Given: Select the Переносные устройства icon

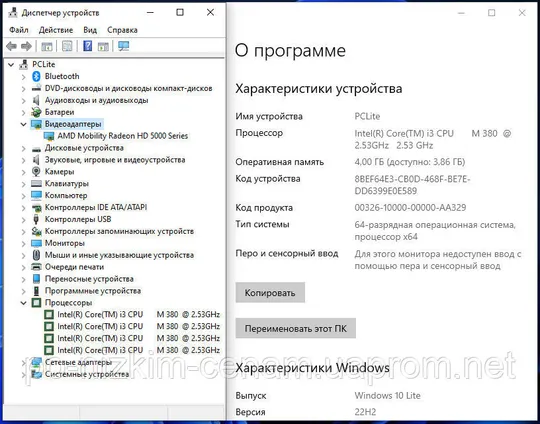Looking at the screenshot, I should tap(36, 279).
